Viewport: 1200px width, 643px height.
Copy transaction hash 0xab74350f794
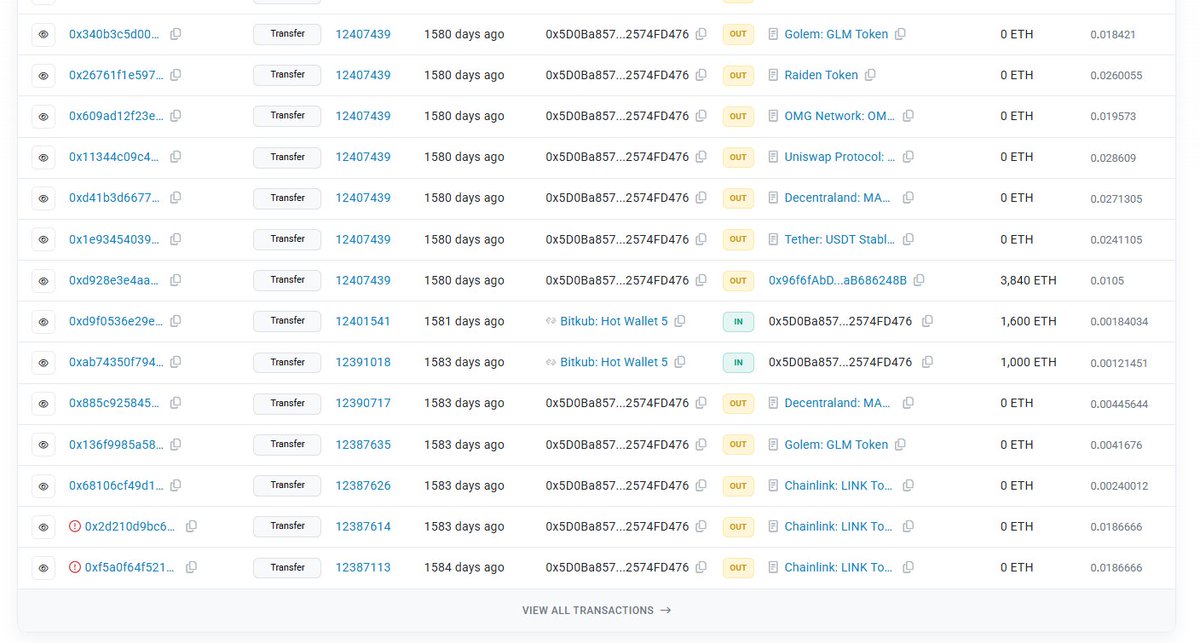pyautogui.click(x=175, y=362)
